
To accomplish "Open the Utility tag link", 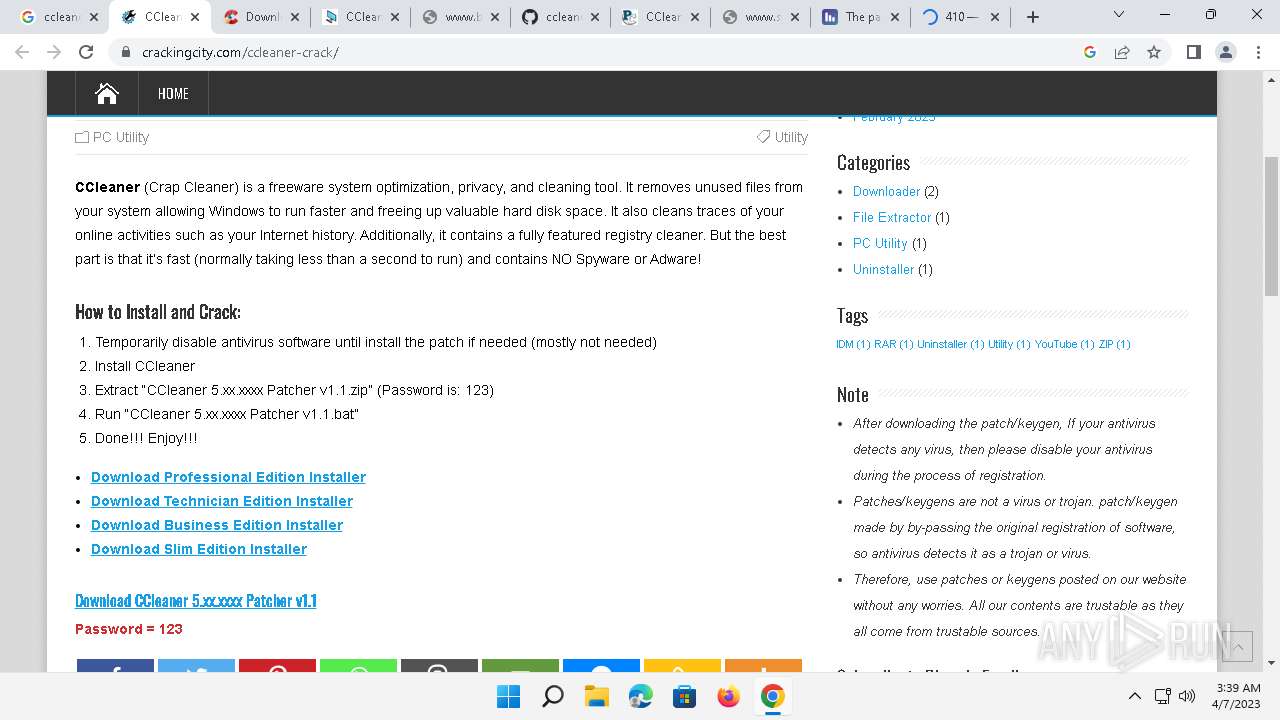I will coord(791,137).
